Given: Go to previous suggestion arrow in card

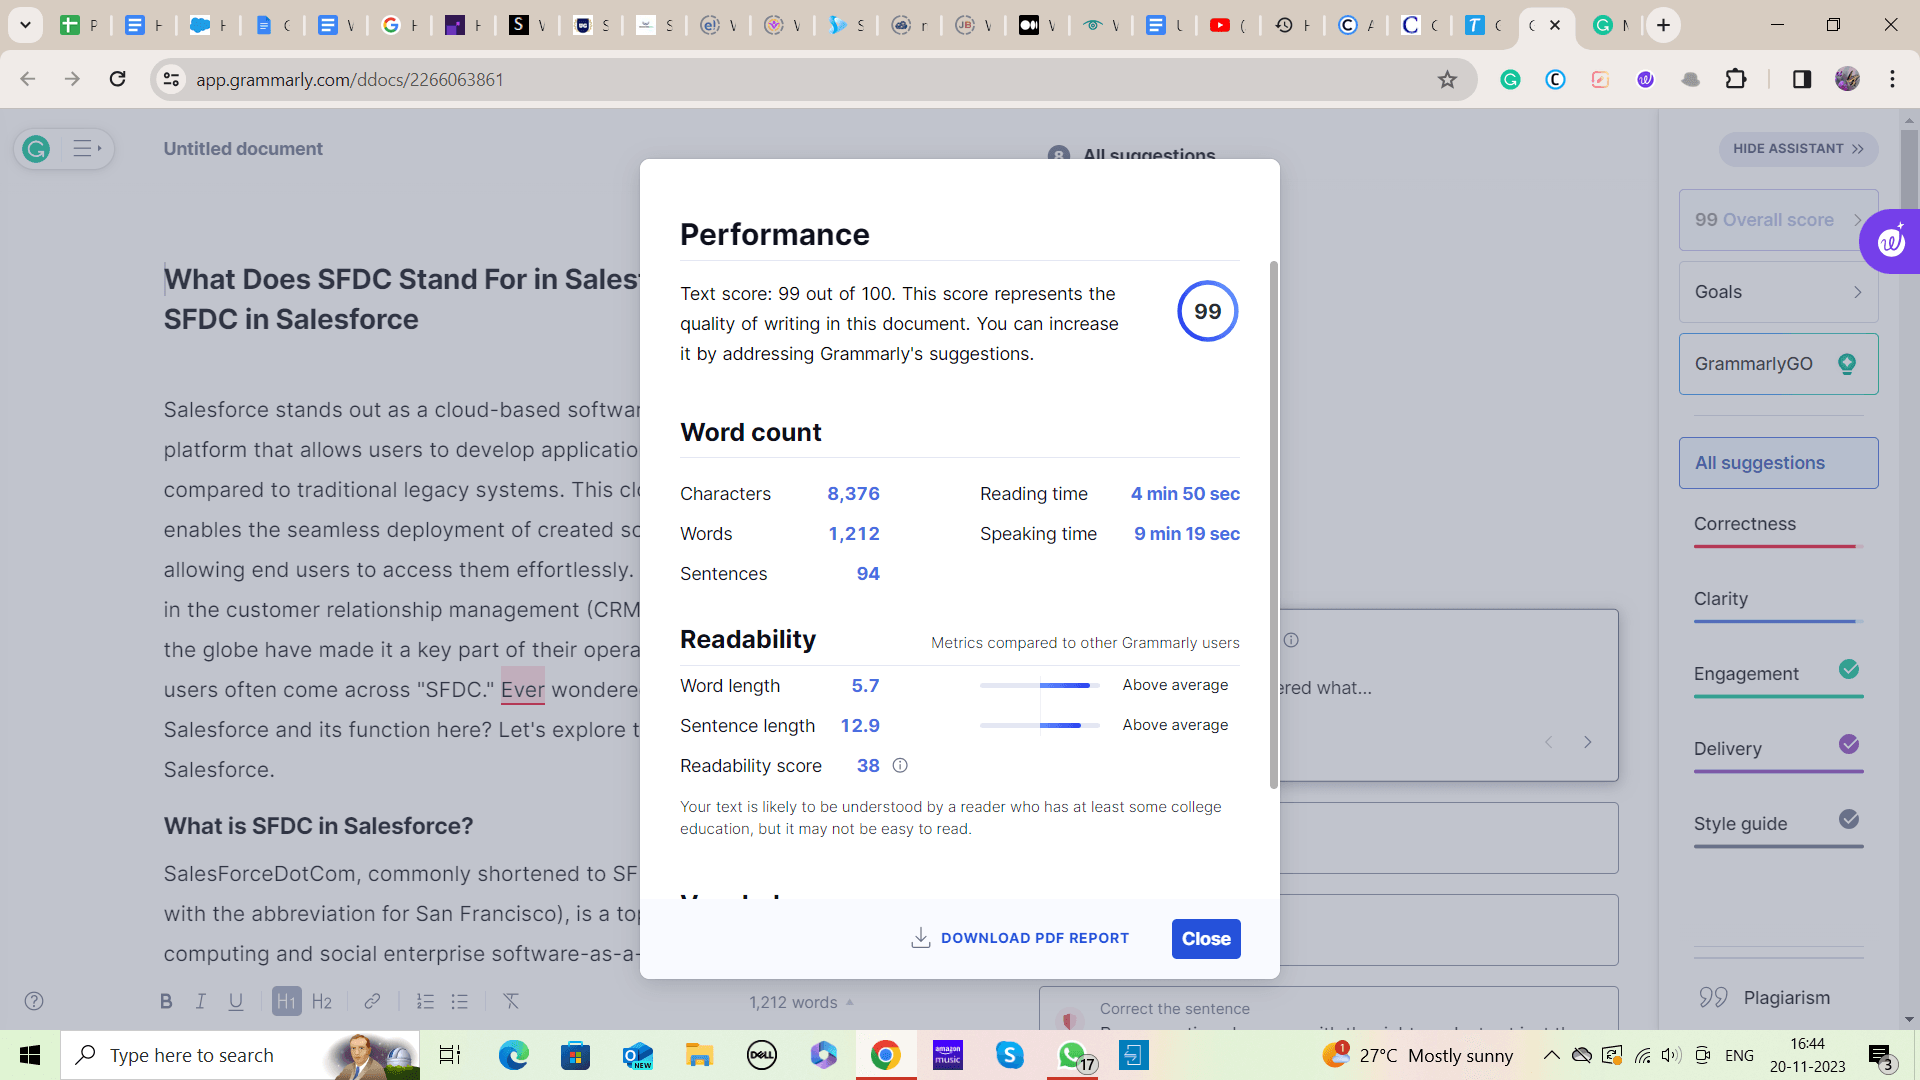Looking at the screenshot, I should pyautogui.click(x=1548, y=742).
